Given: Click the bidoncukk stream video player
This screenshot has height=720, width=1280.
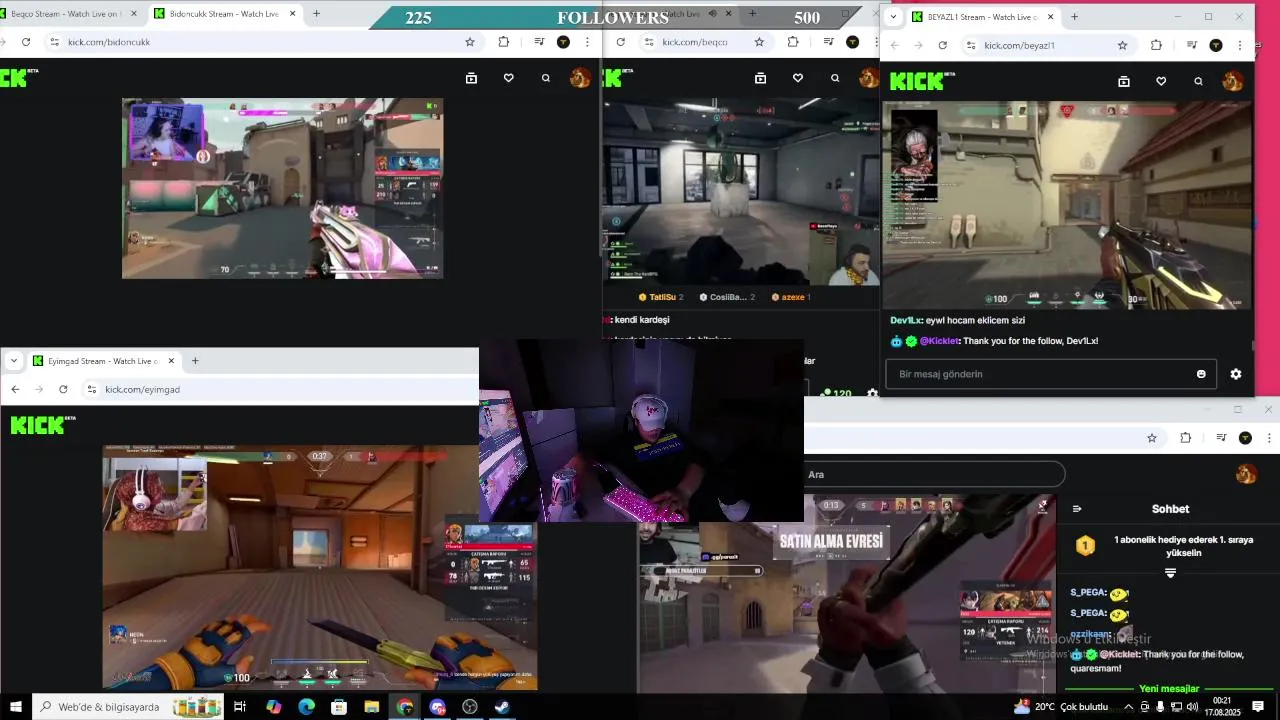Looking at the screenshot, I should coord(282,188).
